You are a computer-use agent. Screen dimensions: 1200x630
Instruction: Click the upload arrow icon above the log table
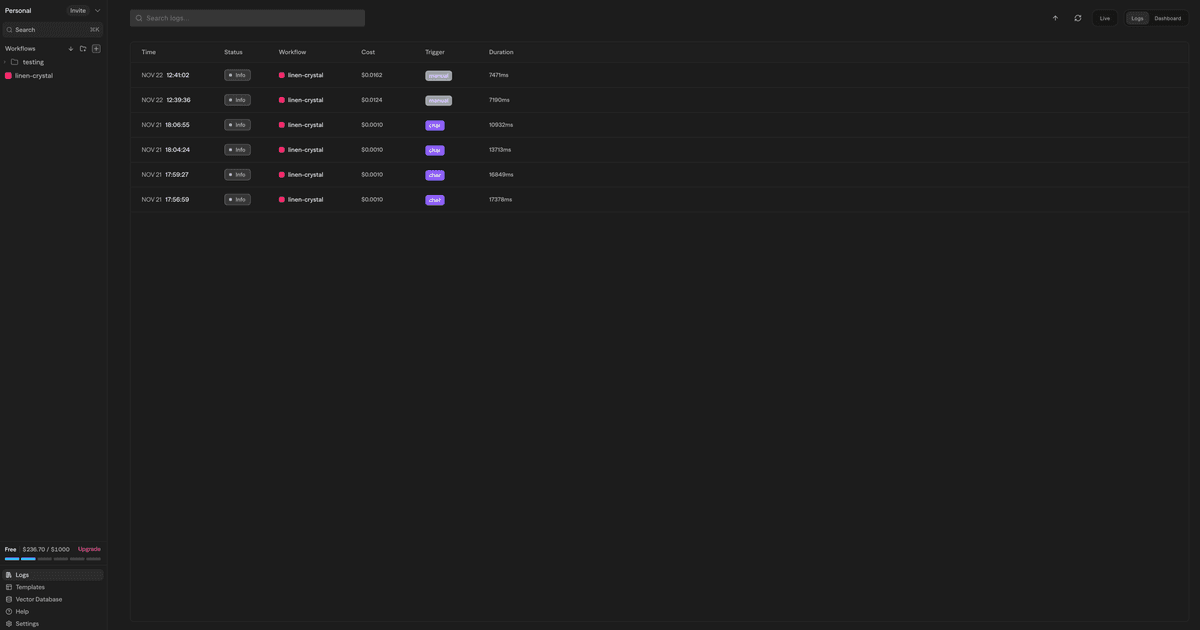click(x=1055, y=18)
